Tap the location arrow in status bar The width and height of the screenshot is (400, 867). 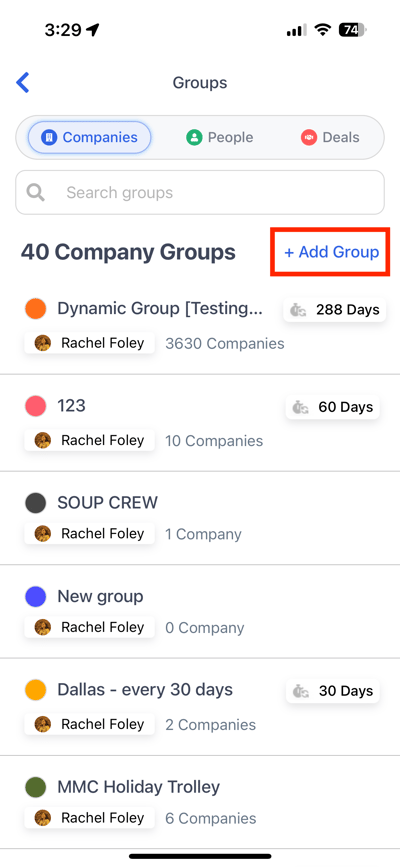coord(93,30)
